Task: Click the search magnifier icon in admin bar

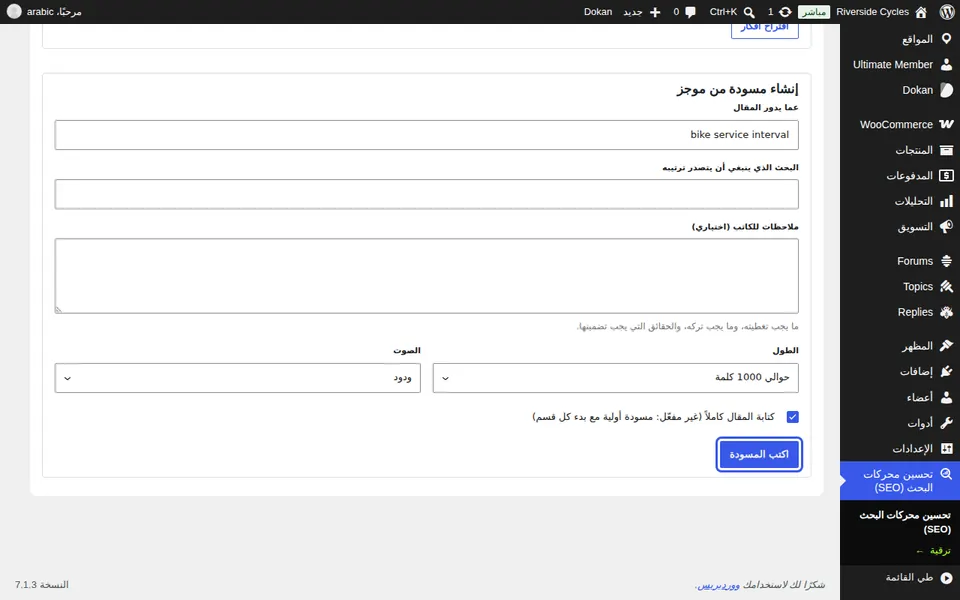Action: click(749, 12)
